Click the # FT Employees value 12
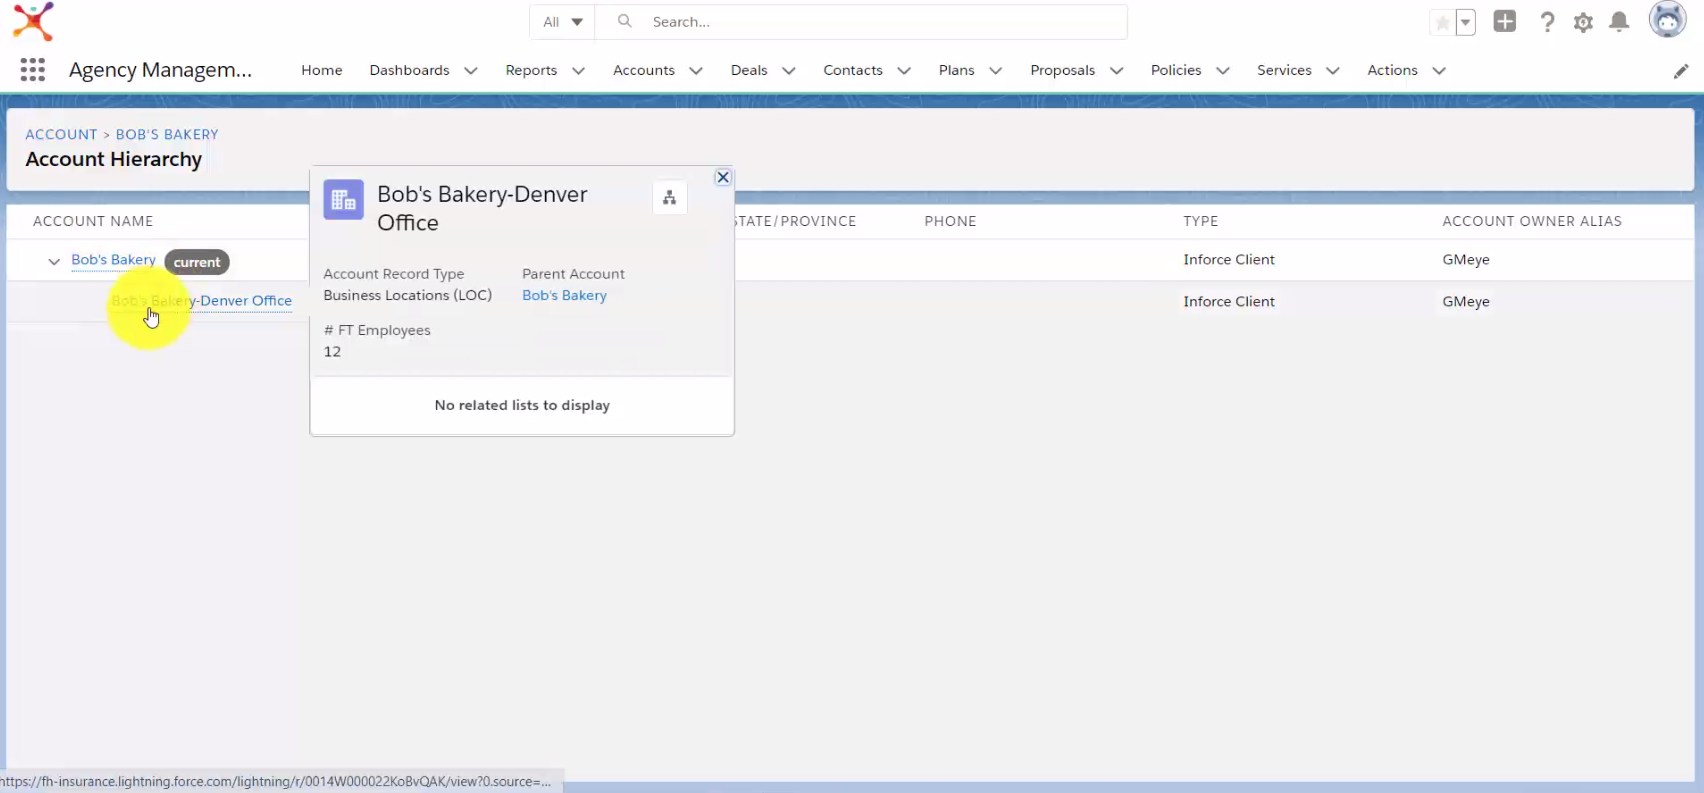The height and width of the screenshot is (793, 1704). (332, 352)
